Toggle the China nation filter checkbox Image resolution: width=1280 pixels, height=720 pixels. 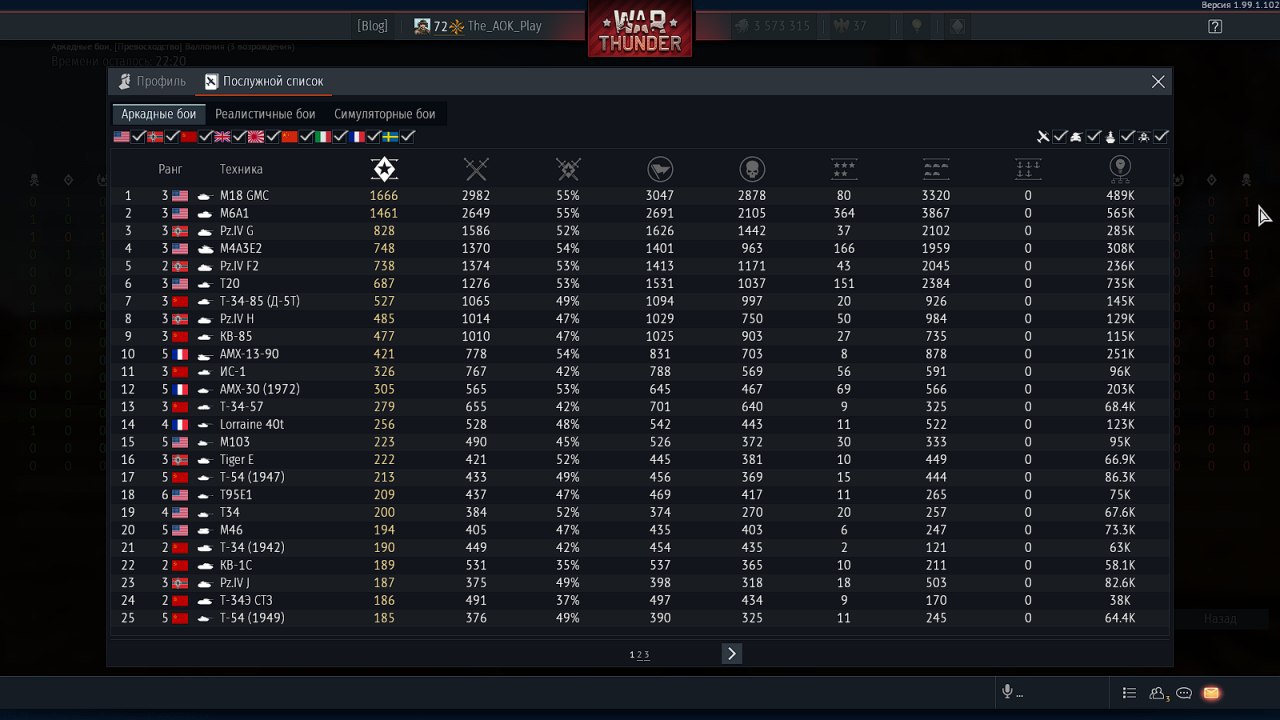(306, 136)
